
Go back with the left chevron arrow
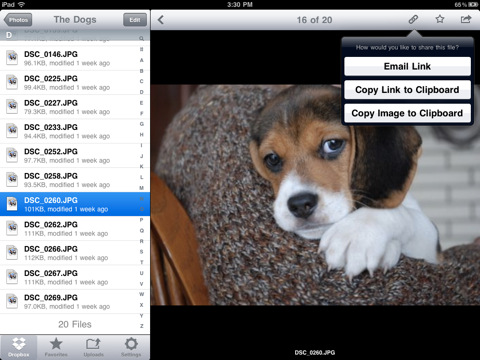161,20
